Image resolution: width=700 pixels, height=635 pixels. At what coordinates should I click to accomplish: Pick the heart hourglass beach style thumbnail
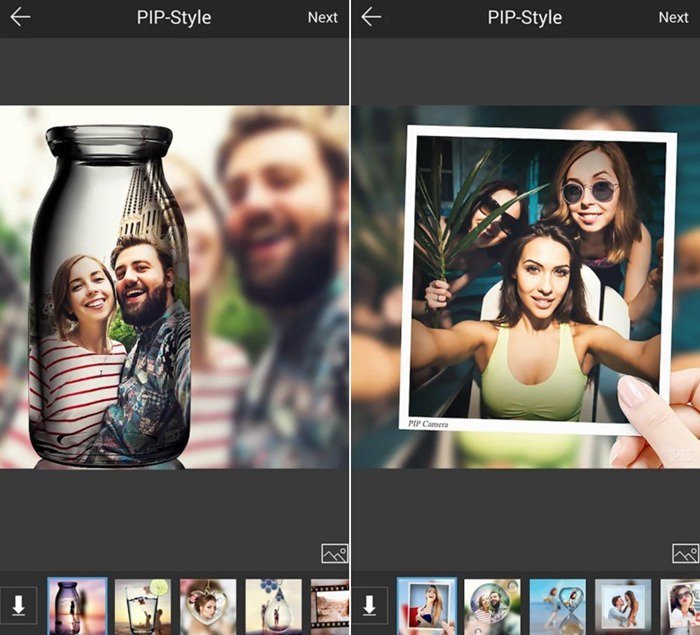[x=557, y=606]
